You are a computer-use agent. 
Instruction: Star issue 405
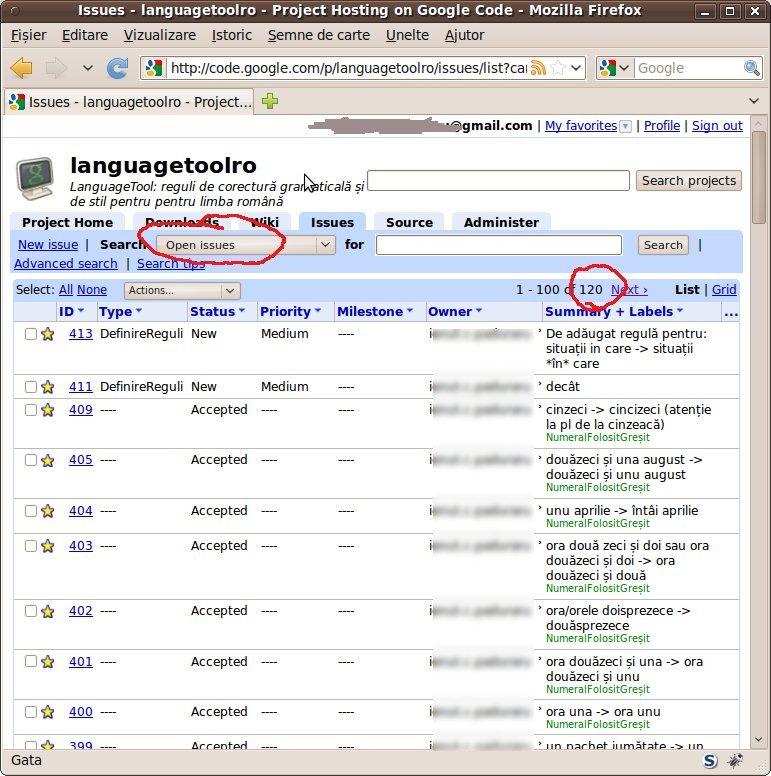pyautogui.click(x=48, y=460)
